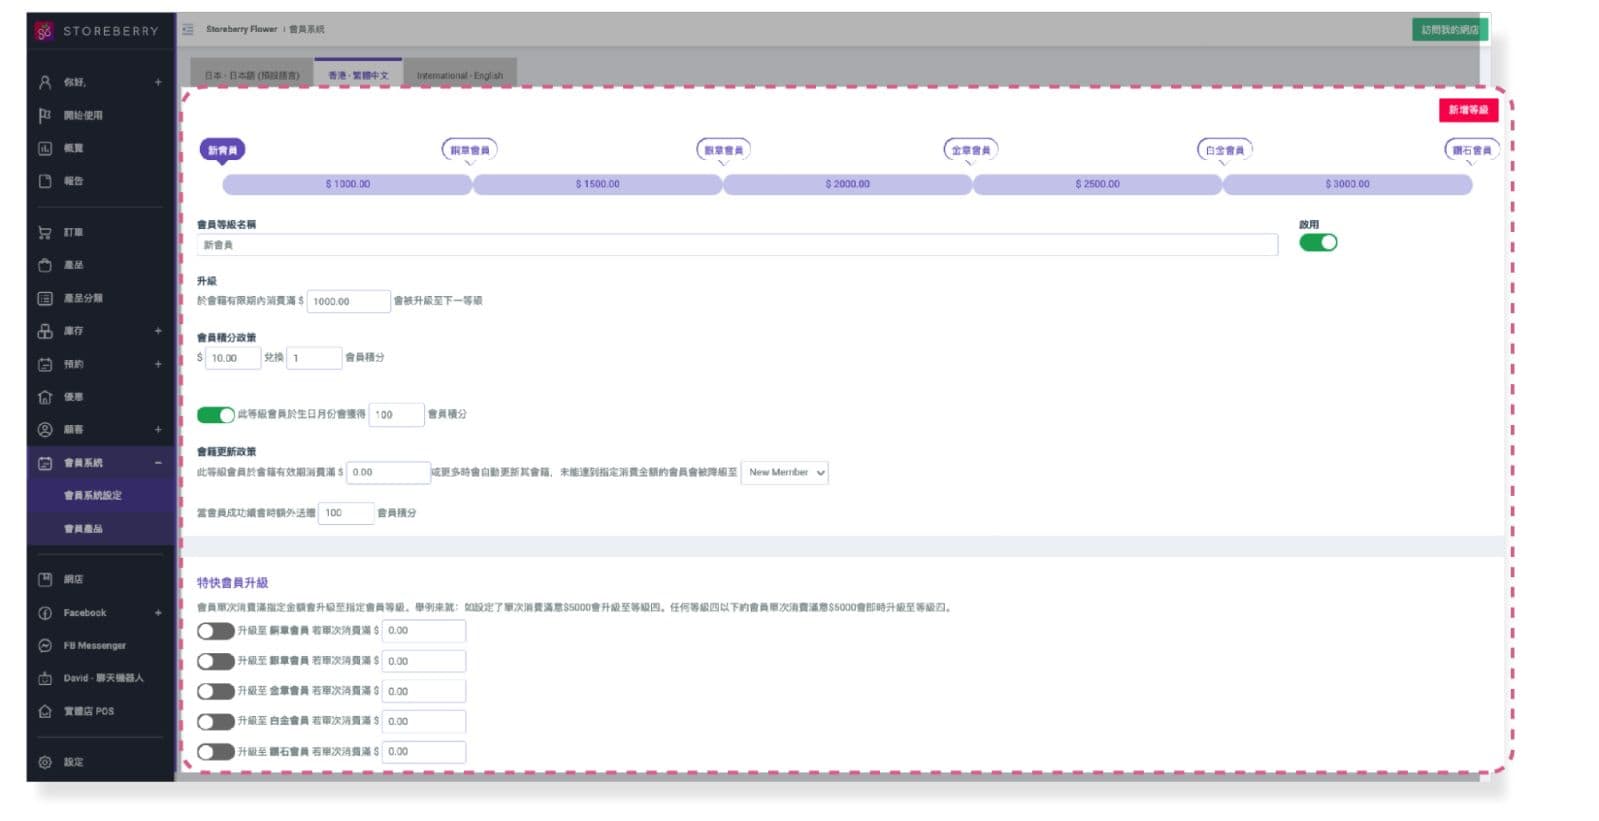Screen dimensions: 1599x821
Task: Click the FB Messenger icon
Action: [45, 646]
